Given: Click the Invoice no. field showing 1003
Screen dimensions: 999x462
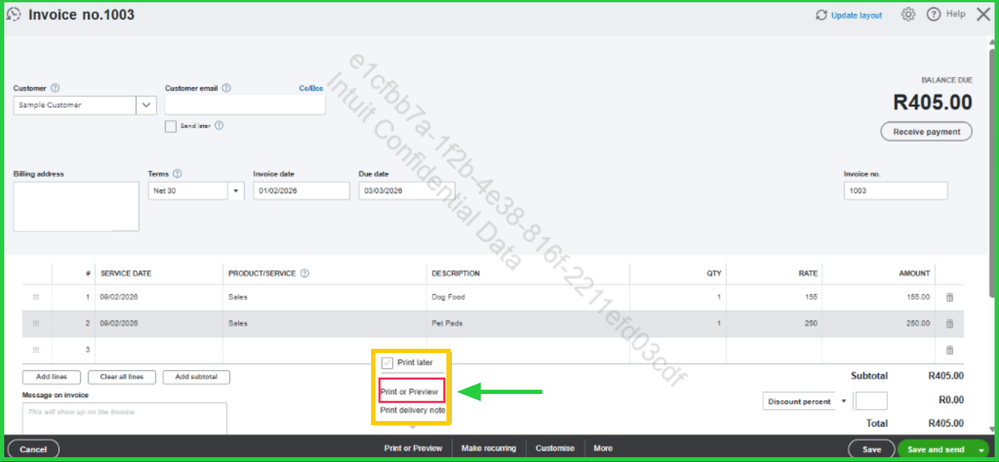Looking at the screenshot, I should [x=895, y=191].
